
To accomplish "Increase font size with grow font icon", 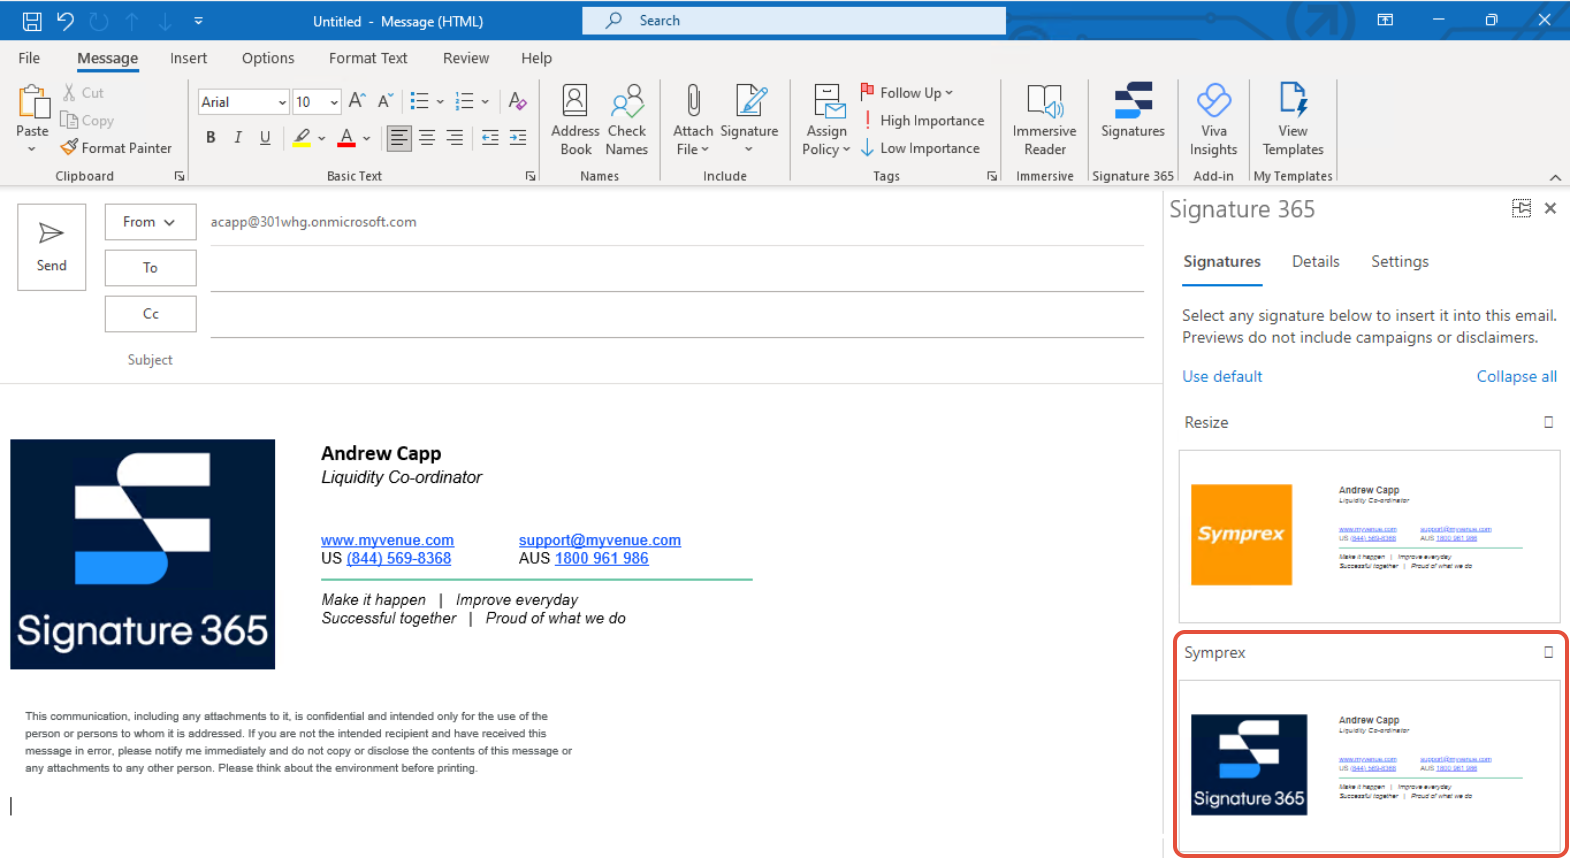I will click(357, 101).
